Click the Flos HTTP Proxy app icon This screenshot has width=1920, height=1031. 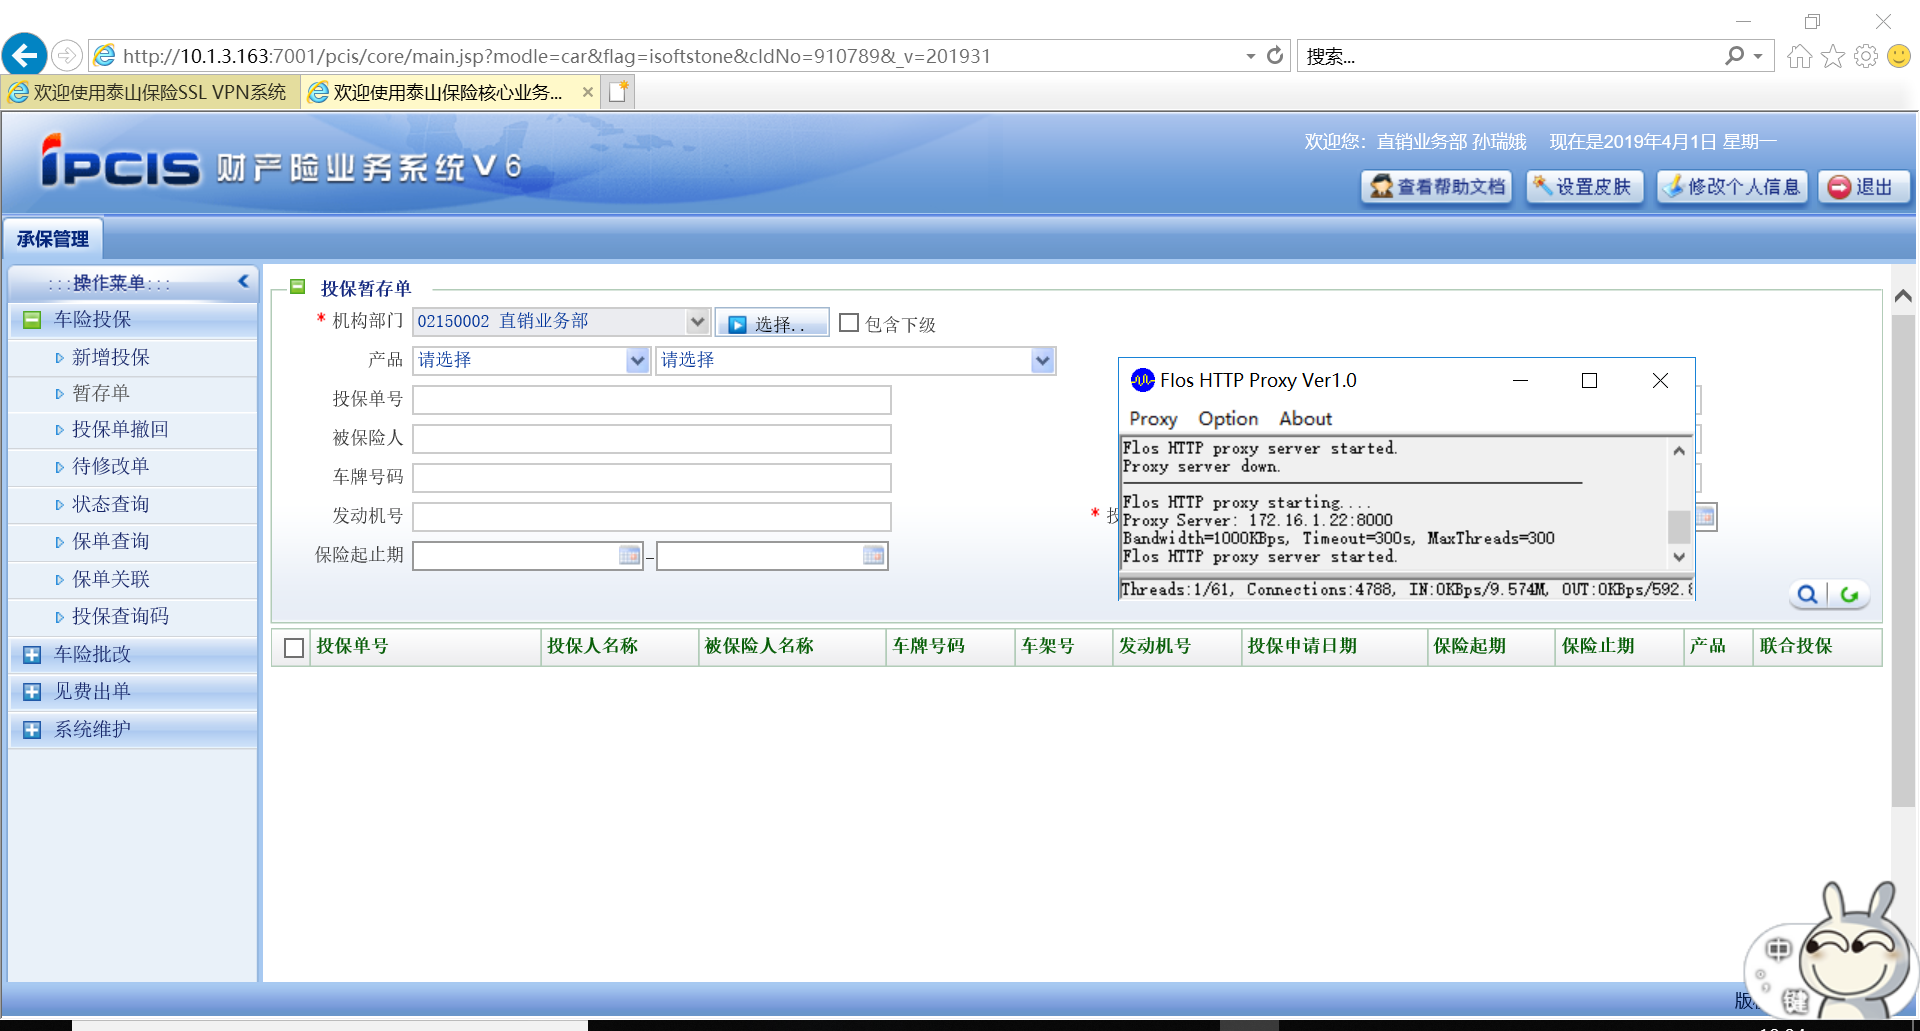click(x=1142, y=380)
